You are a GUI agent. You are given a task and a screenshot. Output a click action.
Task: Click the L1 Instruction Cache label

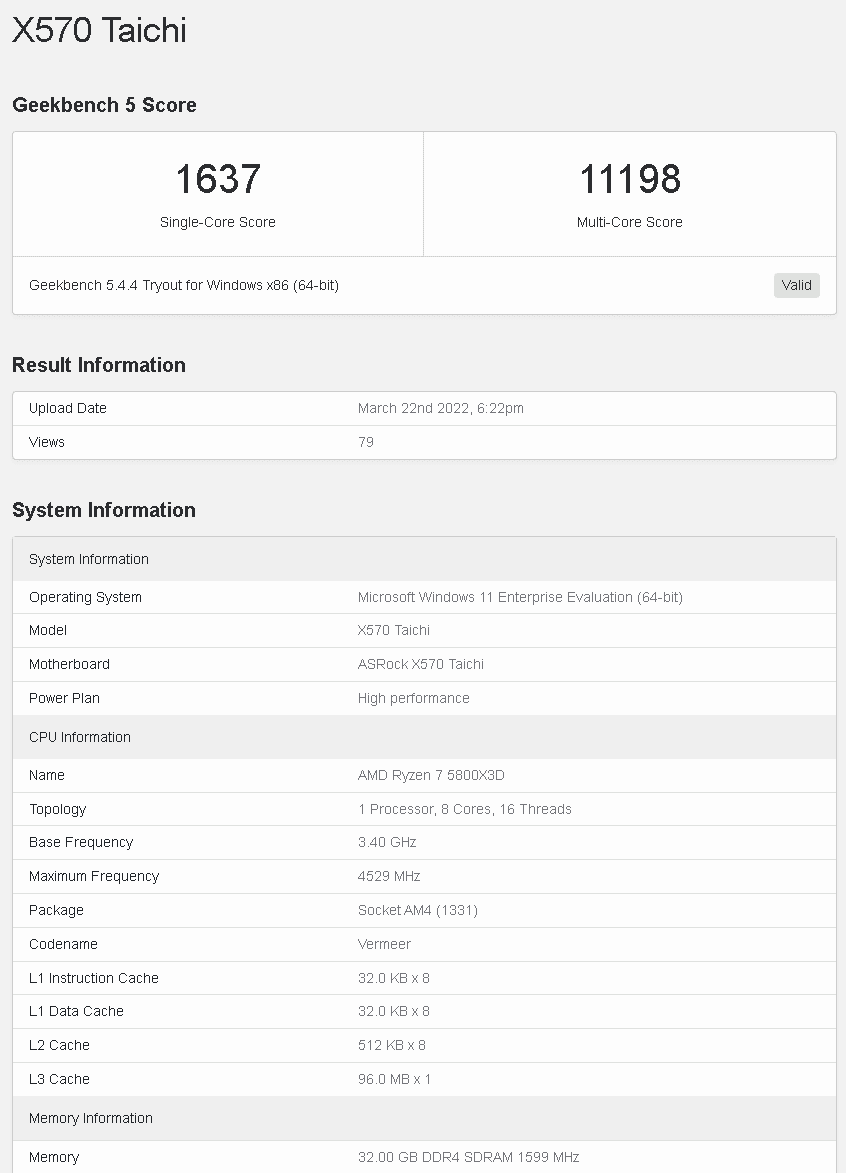click(x=94, y=978)
